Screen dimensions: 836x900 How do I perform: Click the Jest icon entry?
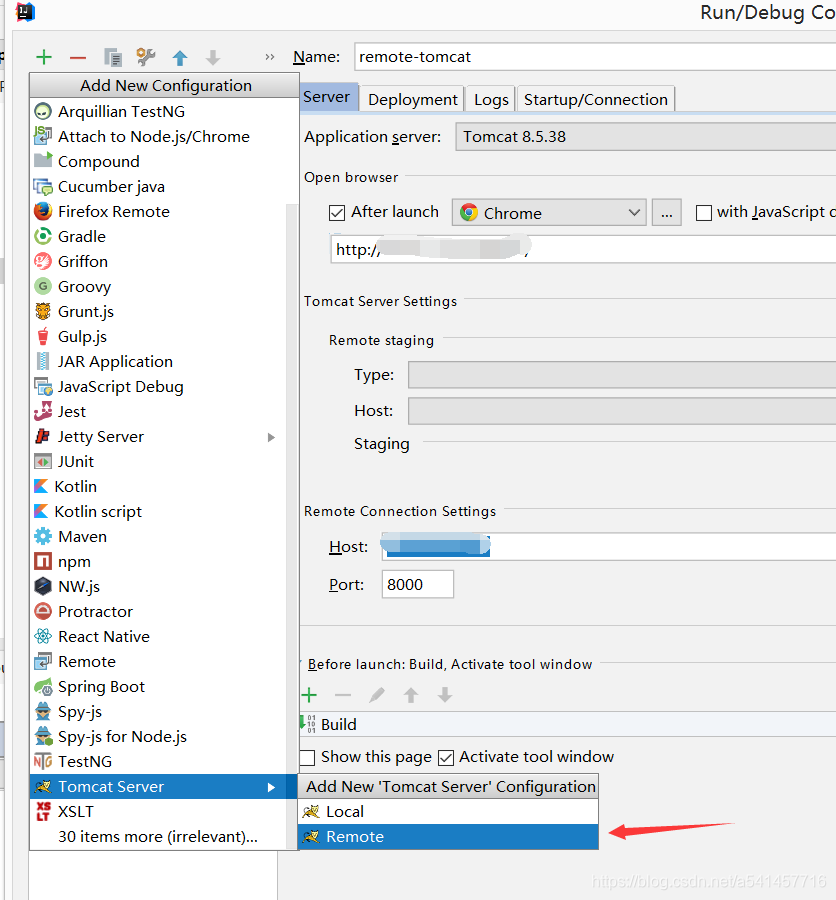coord(43,412)
